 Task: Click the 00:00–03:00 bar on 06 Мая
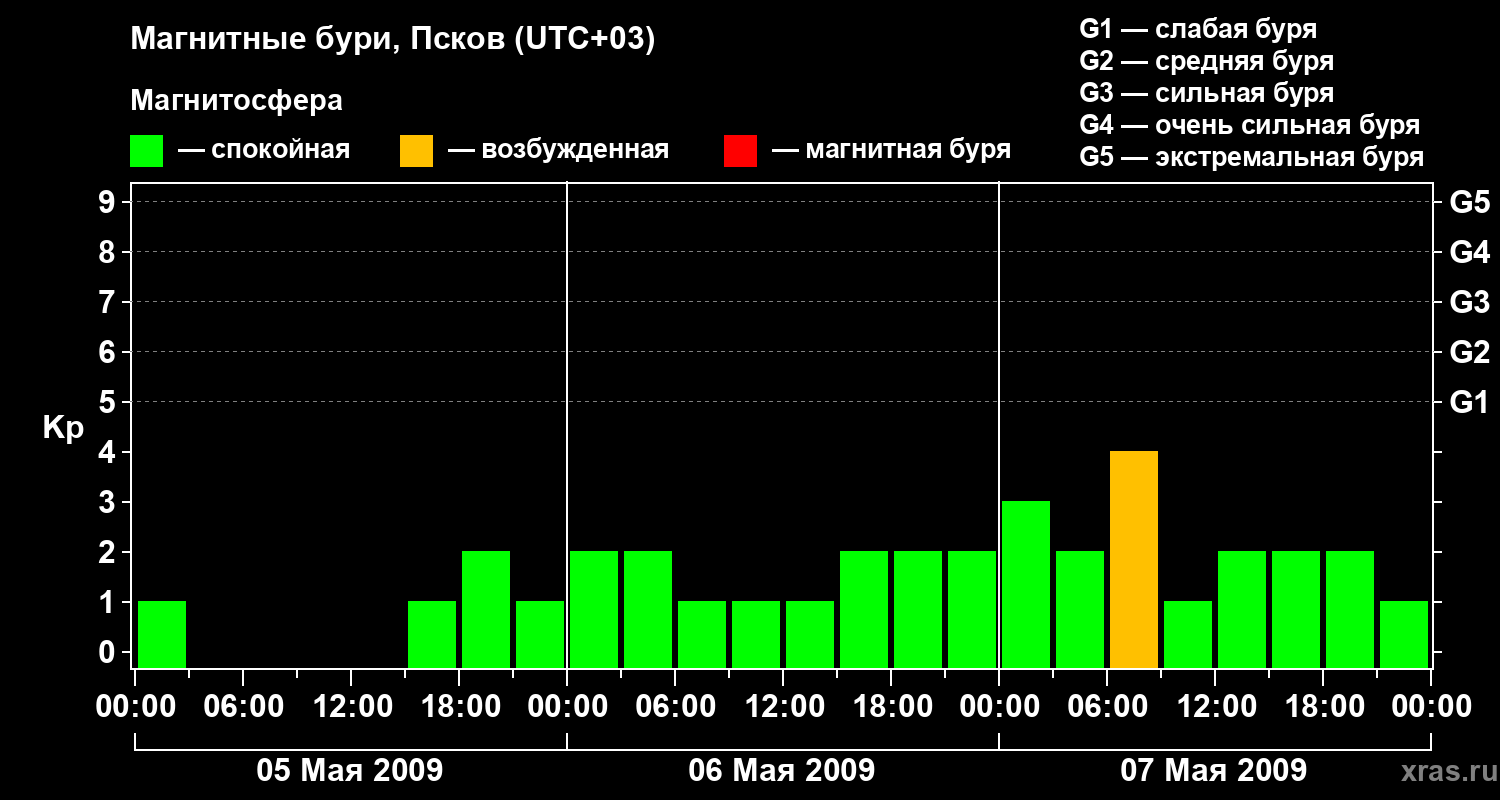(594, 609)
